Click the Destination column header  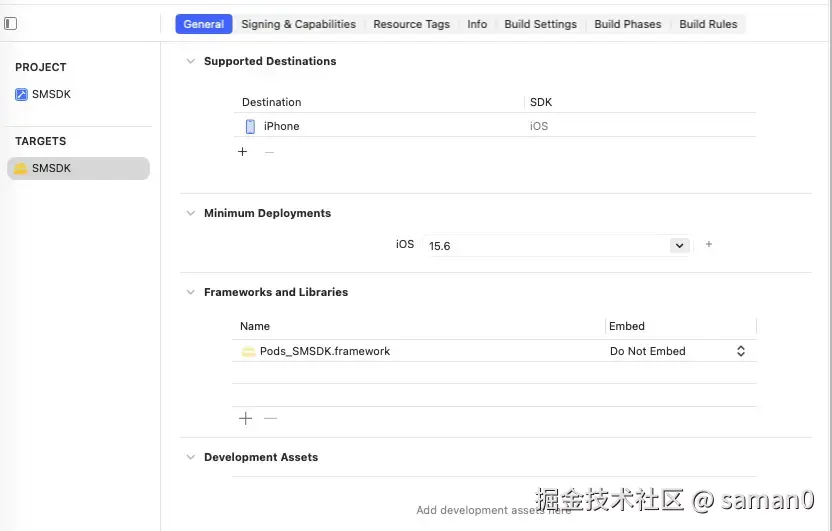click(x=272, y=102)
